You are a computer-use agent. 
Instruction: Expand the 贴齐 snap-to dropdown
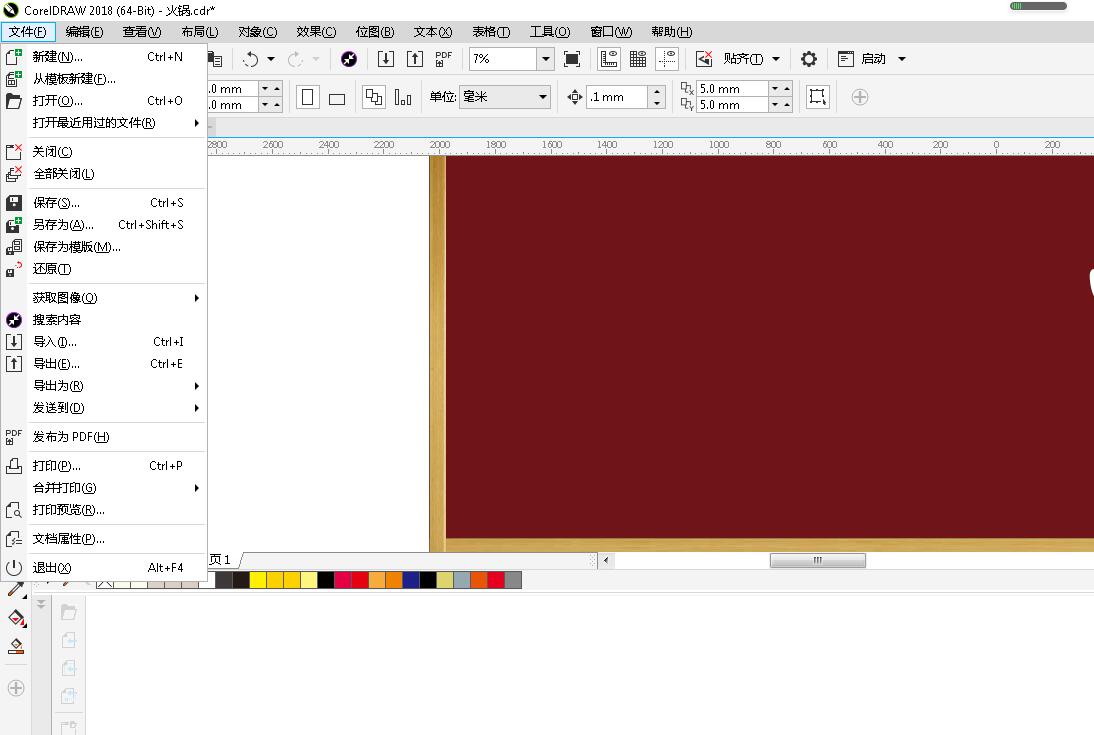(775, 59)
